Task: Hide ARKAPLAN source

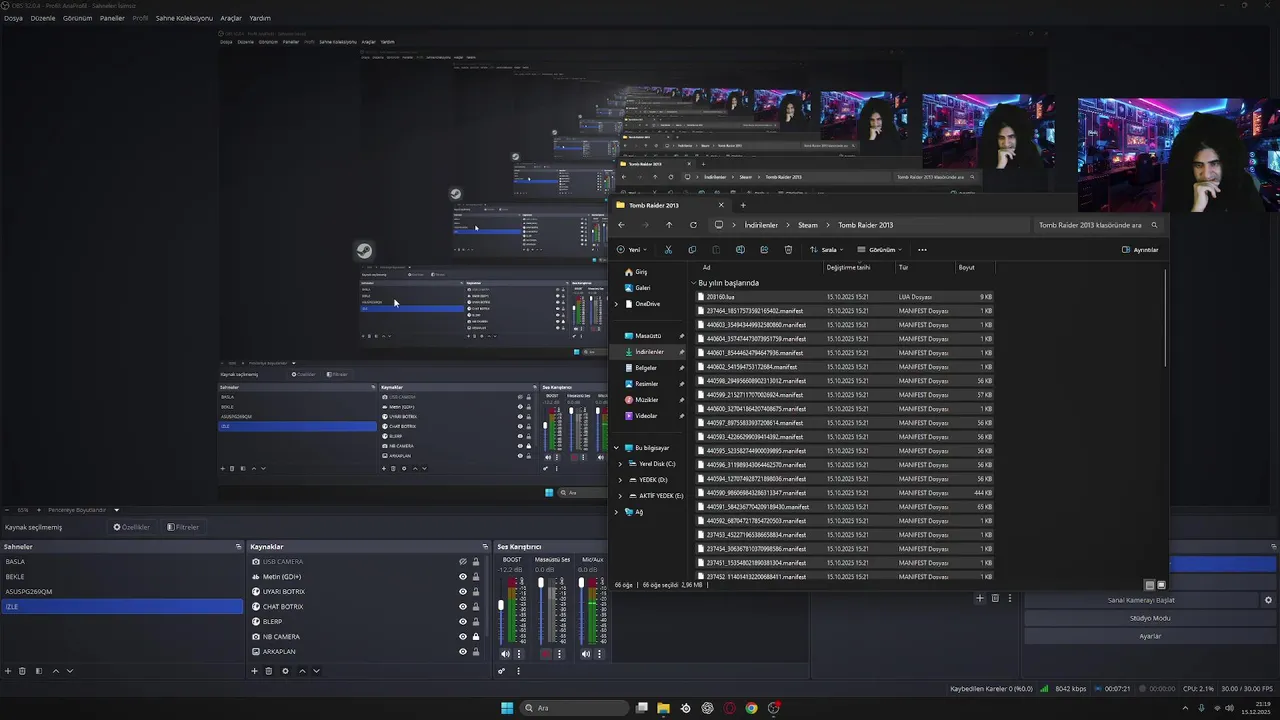Action: [463, 652]
